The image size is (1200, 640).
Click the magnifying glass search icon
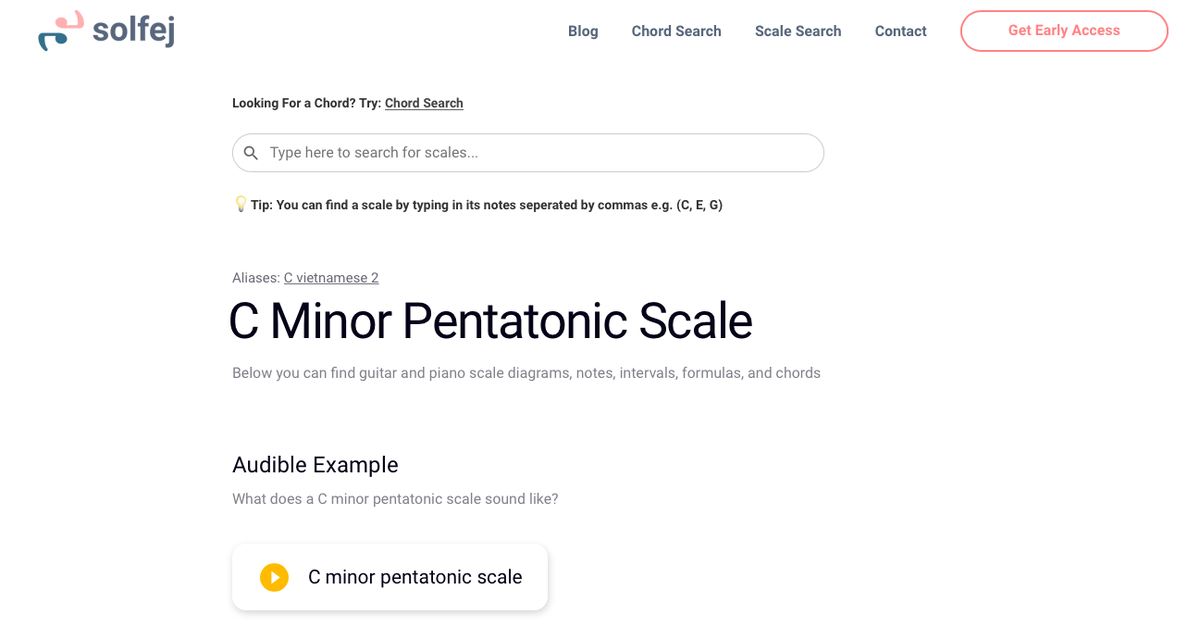coord(251,153)
